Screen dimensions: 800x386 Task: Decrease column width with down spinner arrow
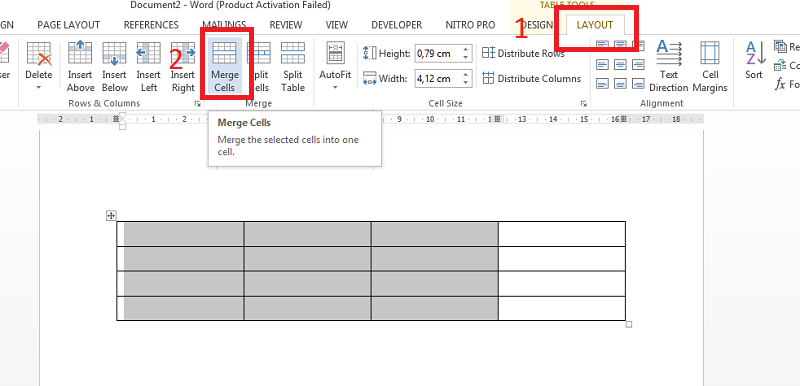[x=466, y=83]
